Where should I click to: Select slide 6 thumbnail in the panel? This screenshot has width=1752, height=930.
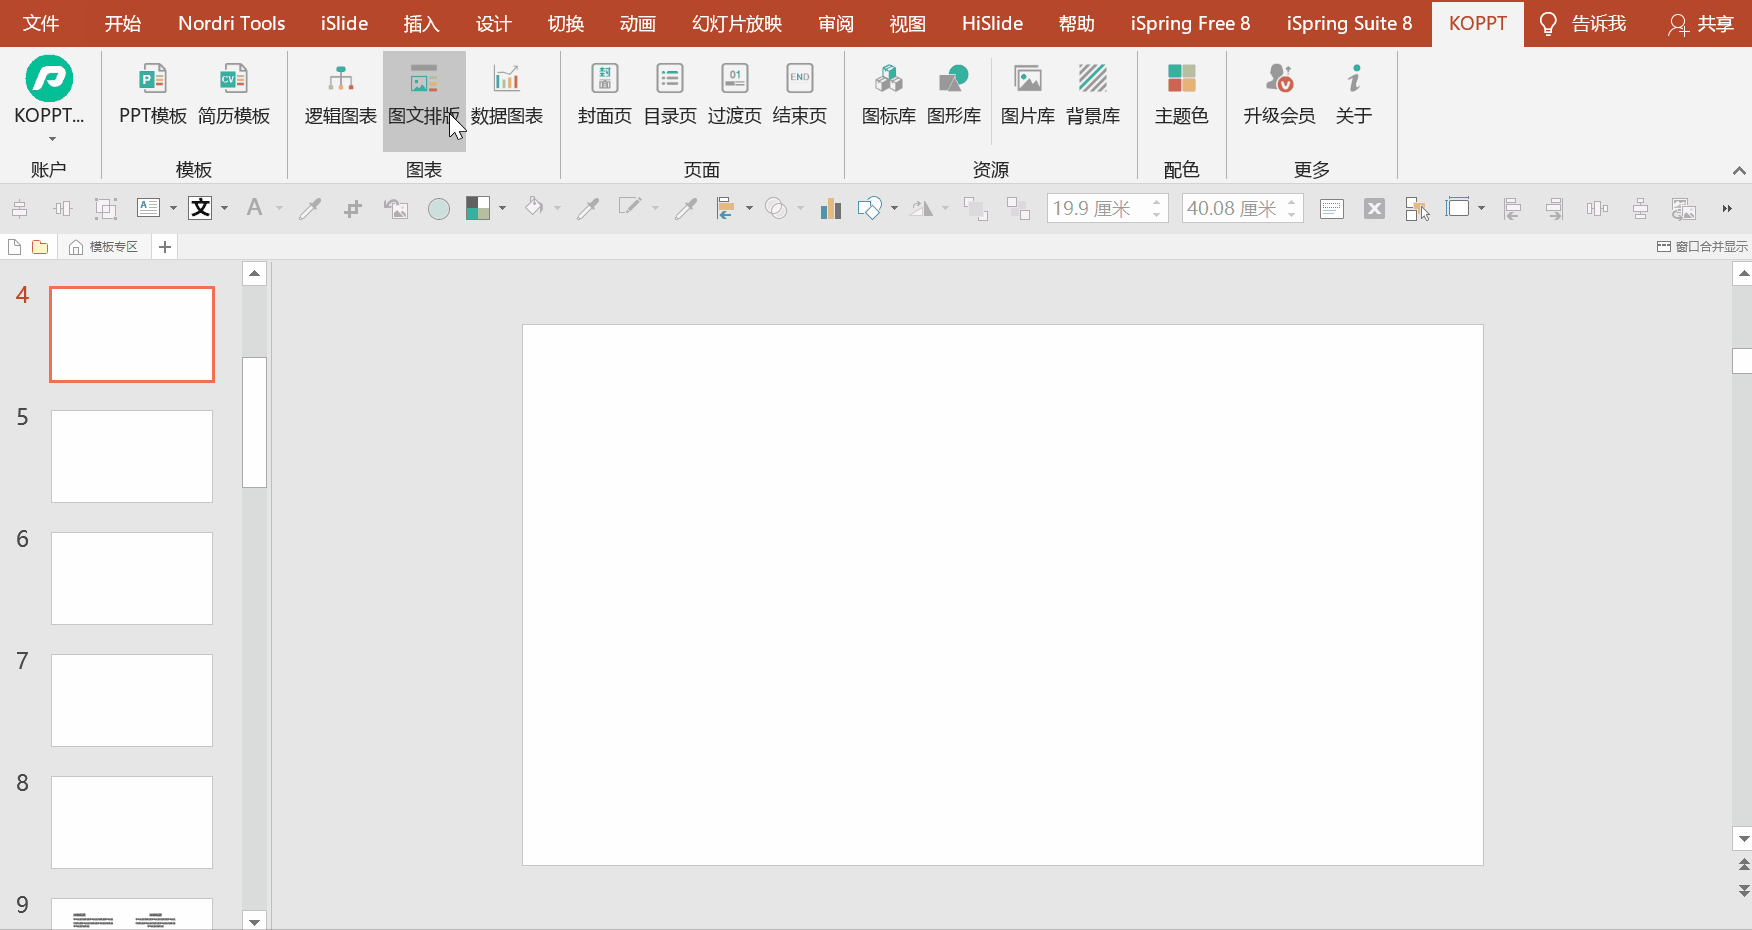tap(132, 578)
